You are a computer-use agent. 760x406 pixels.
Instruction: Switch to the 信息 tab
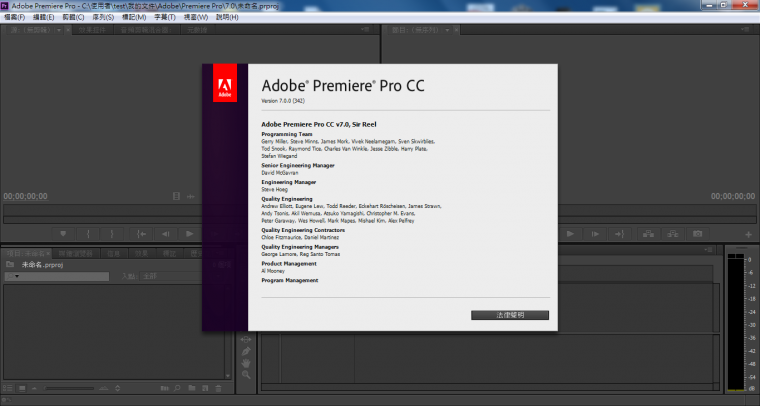[x=113, y=253]
